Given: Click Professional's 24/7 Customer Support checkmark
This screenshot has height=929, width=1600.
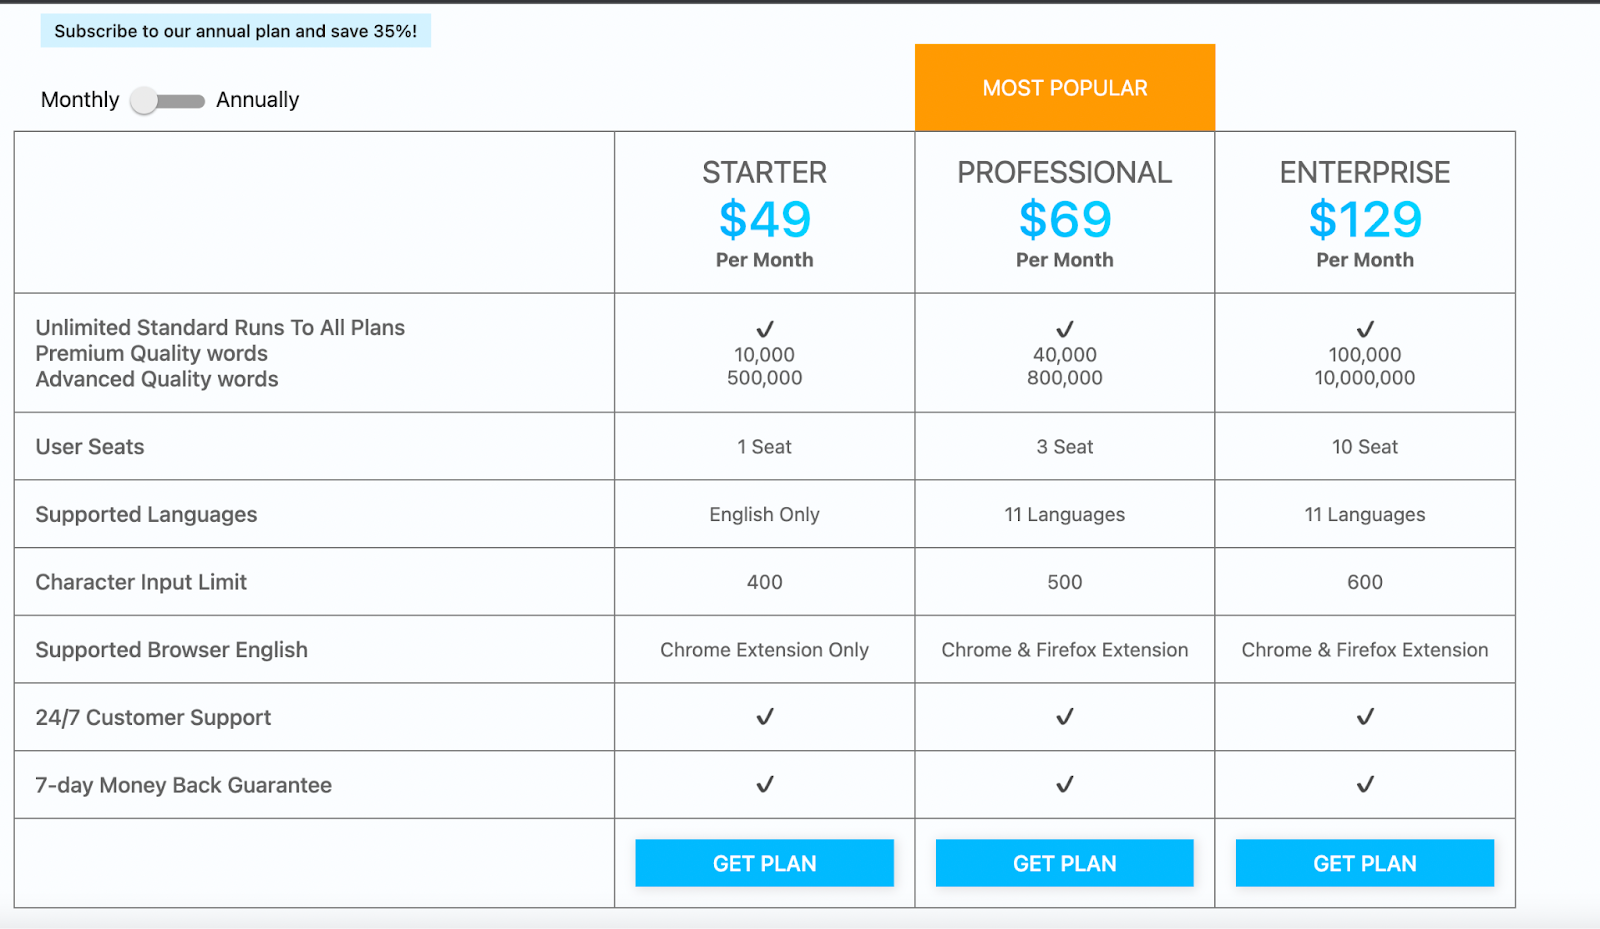Looking at the screenshot, I should point(1065,717).
